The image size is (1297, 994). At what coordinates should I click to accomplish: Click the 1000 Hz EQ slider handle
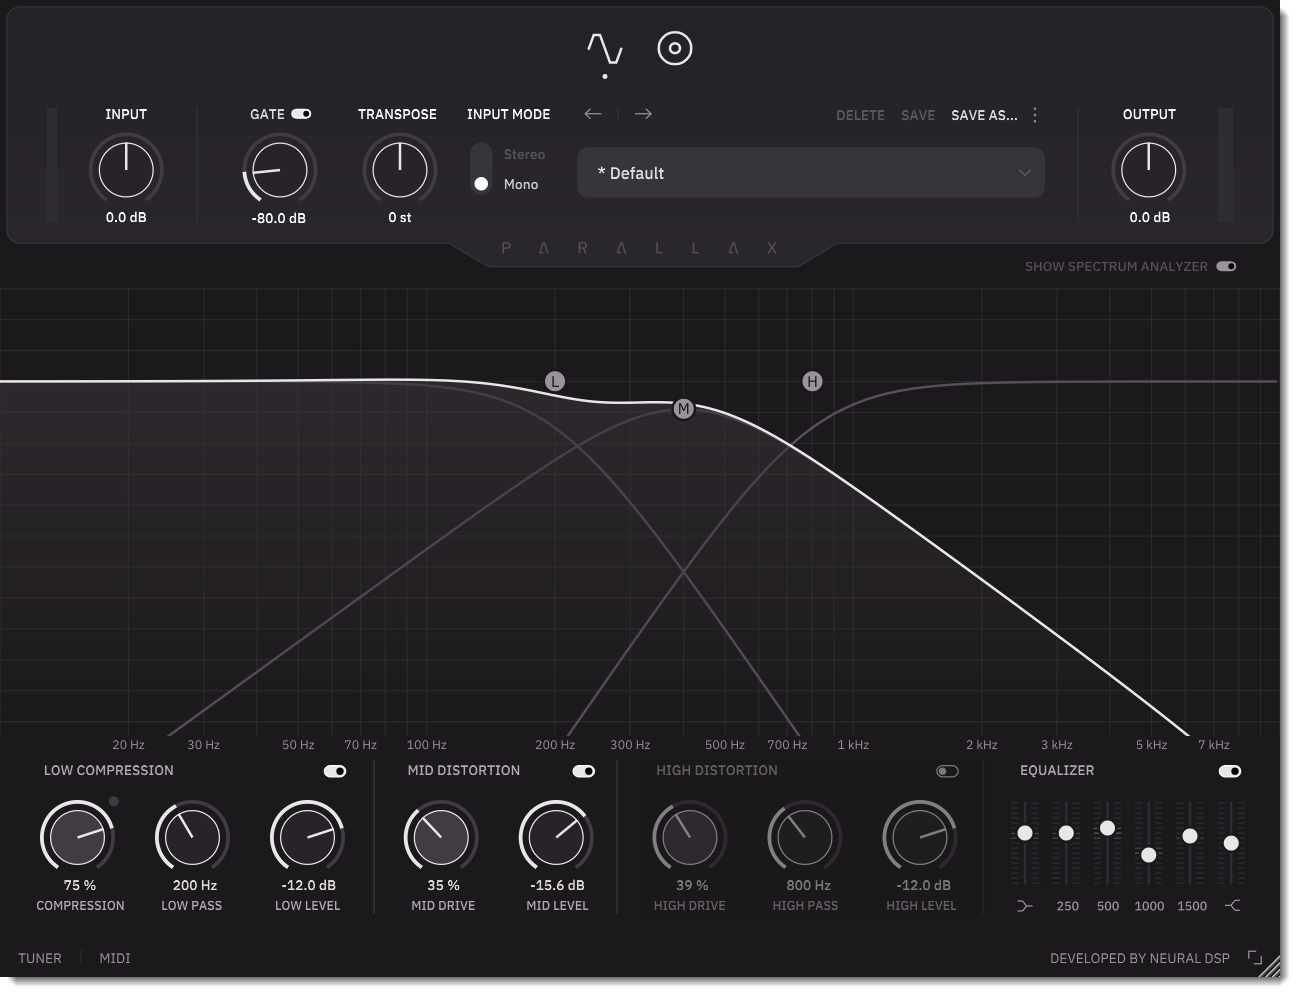coord(1149,855)
